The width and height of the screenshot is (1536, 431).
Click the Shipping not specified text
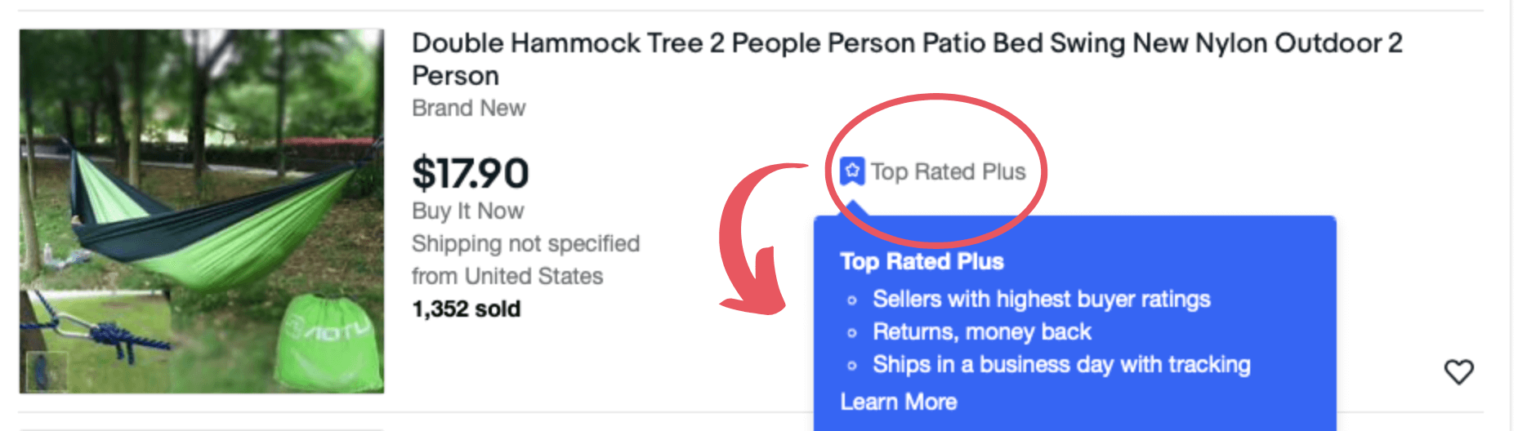[x=525, y=243]
